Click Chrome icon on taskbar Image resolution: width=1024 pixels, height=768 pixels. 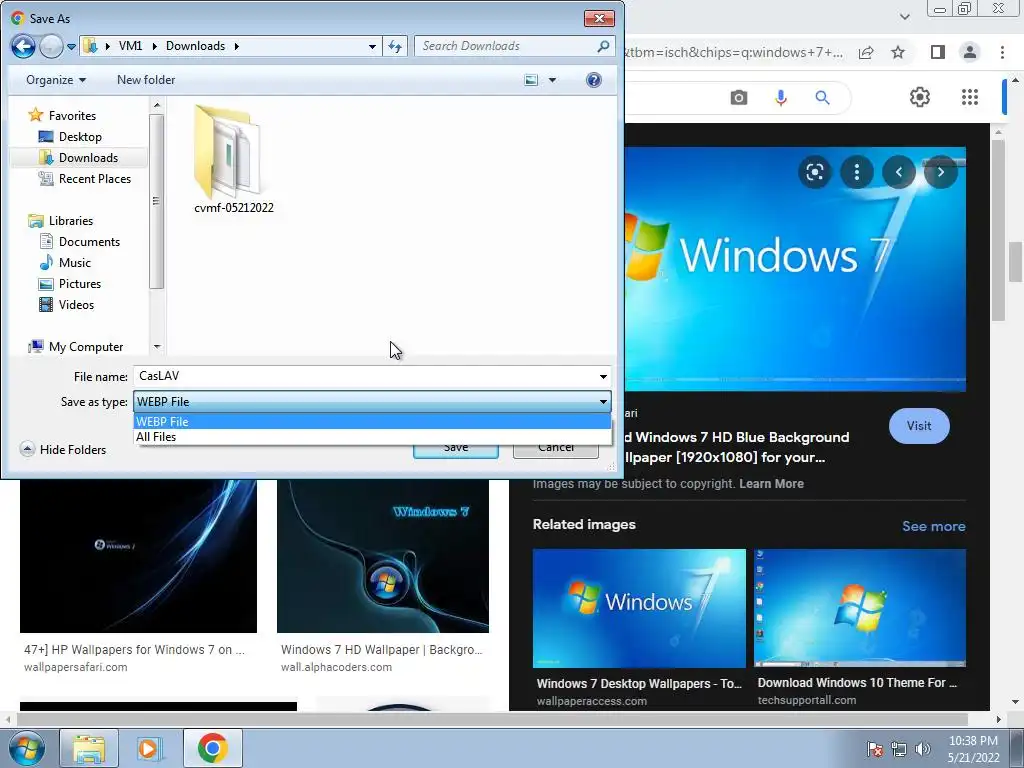pyautogui.click(x=212, y=748)
